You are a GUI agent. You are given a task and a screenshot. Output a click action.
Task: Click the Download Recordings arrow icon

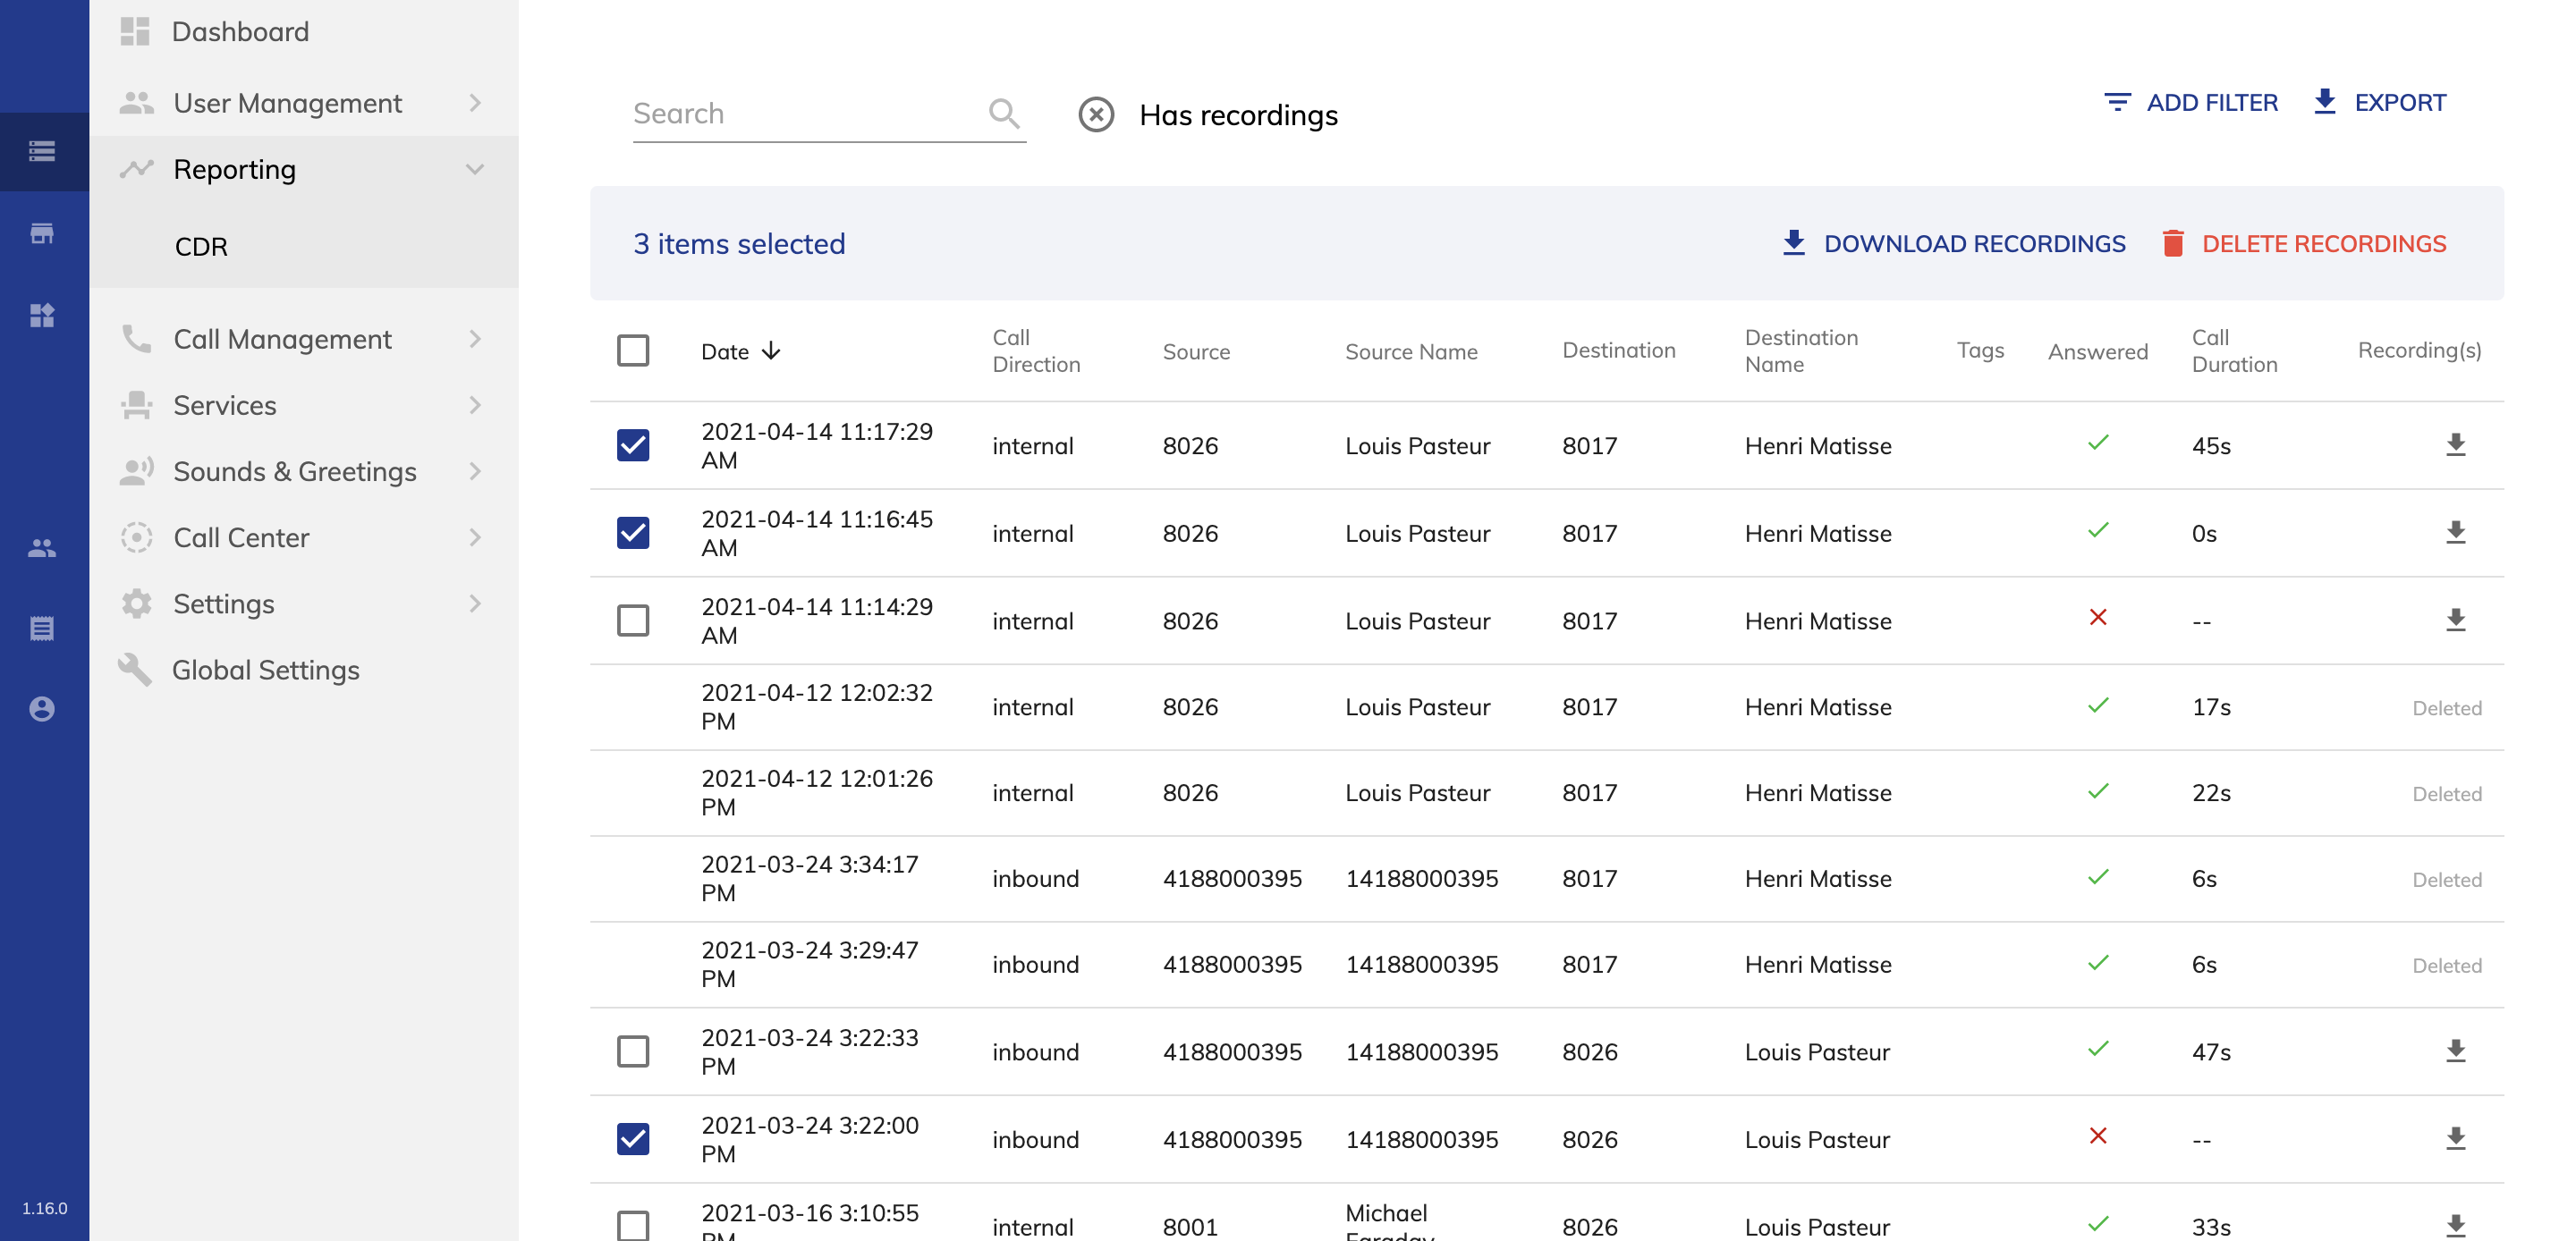tap(1794, 243)
